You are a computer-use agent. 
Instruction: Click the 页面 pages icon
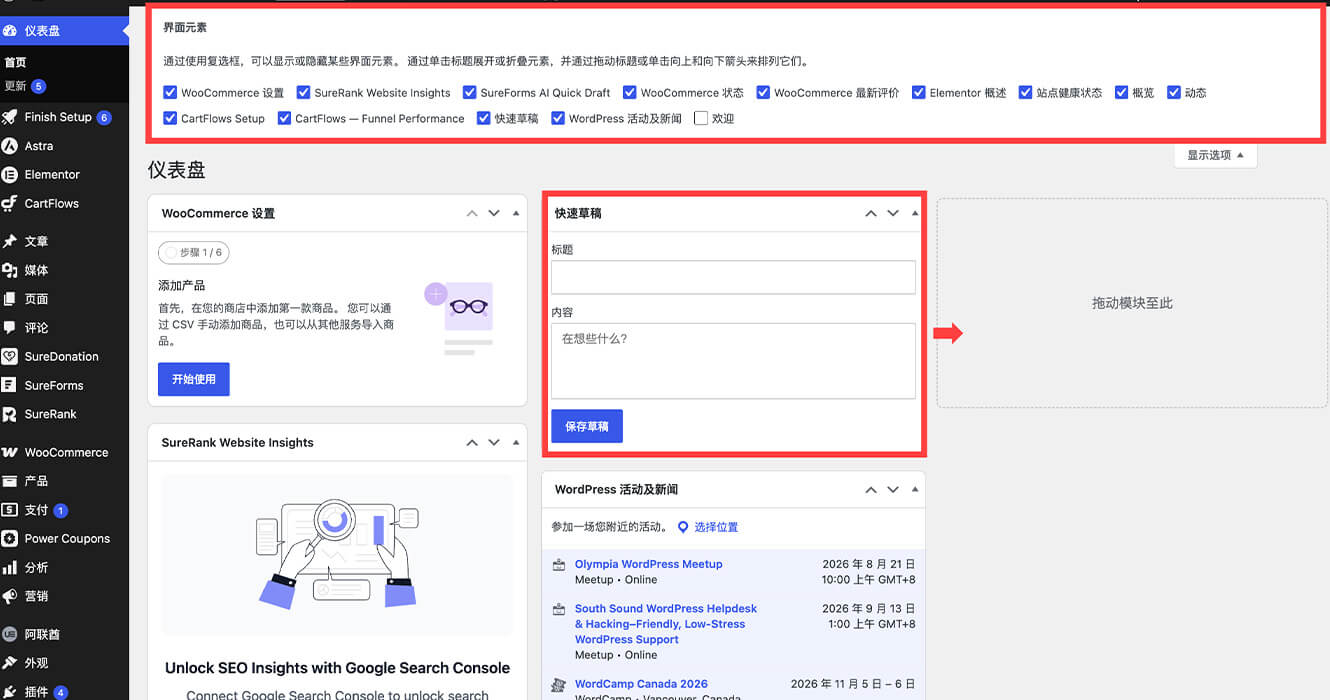[x=10, y=299]
